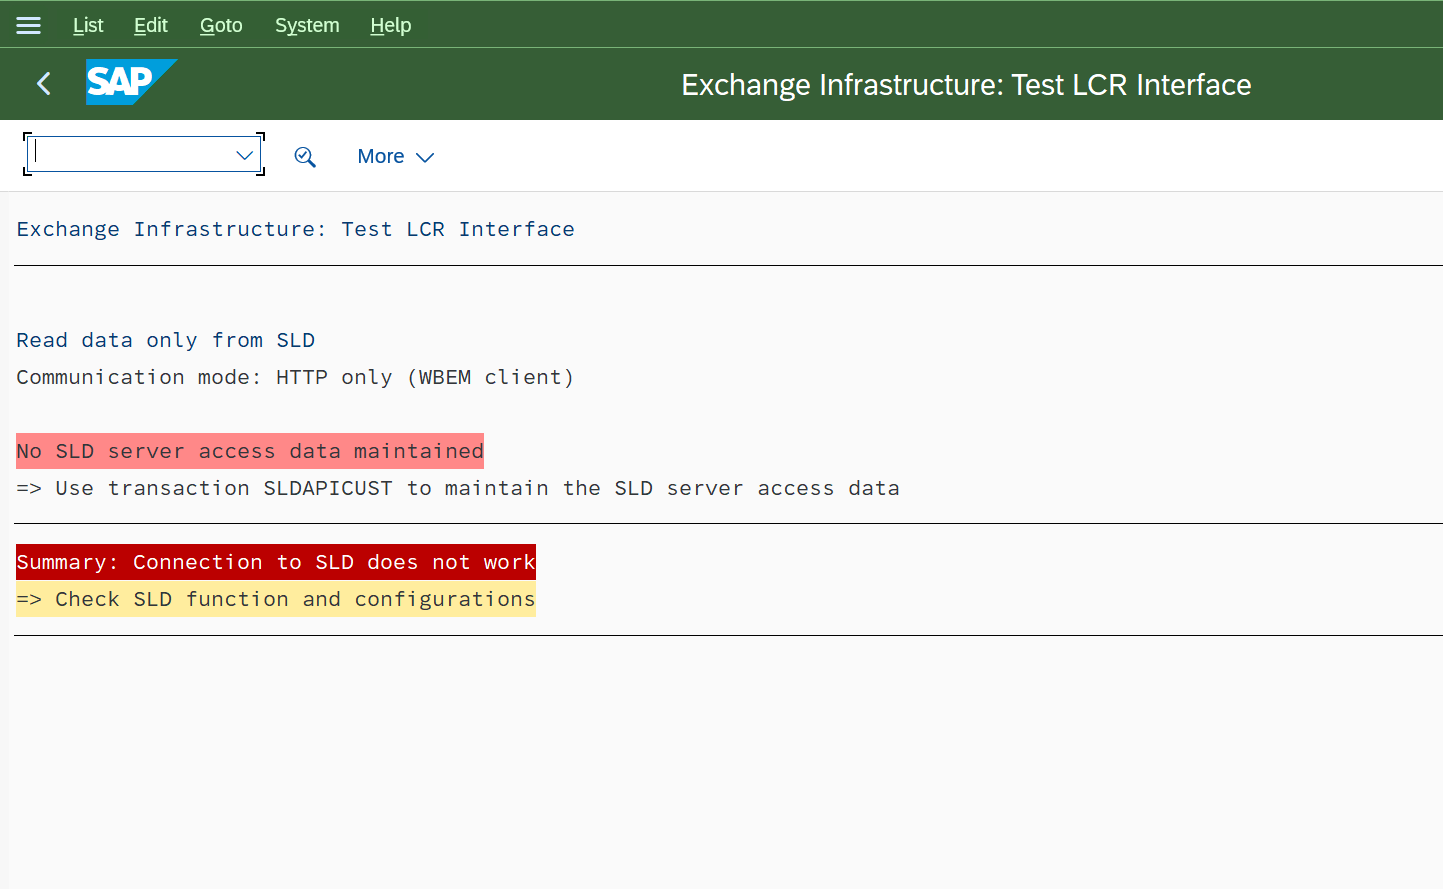Screen dimensions: 1443x889
Task: Open the command field dropdown arrow
Action: point(244,155)
